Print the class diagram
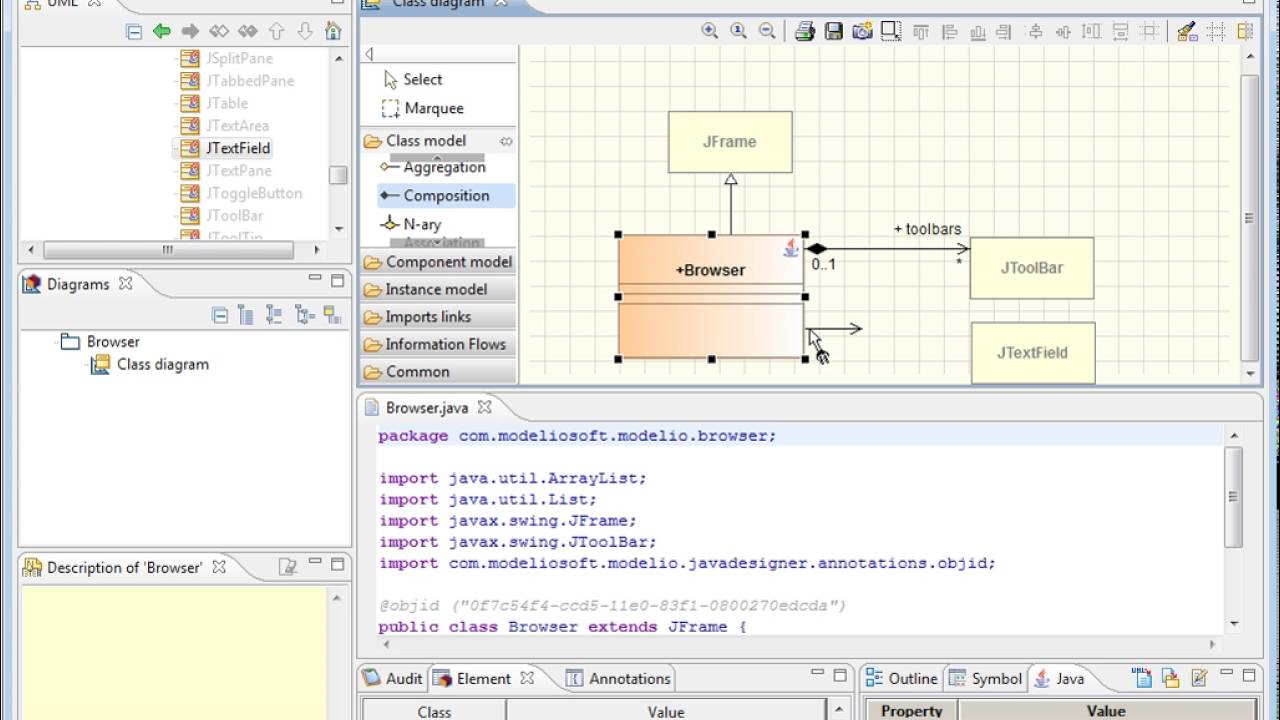Screen dimensions: 1280x720 click(x=804, y=31)
